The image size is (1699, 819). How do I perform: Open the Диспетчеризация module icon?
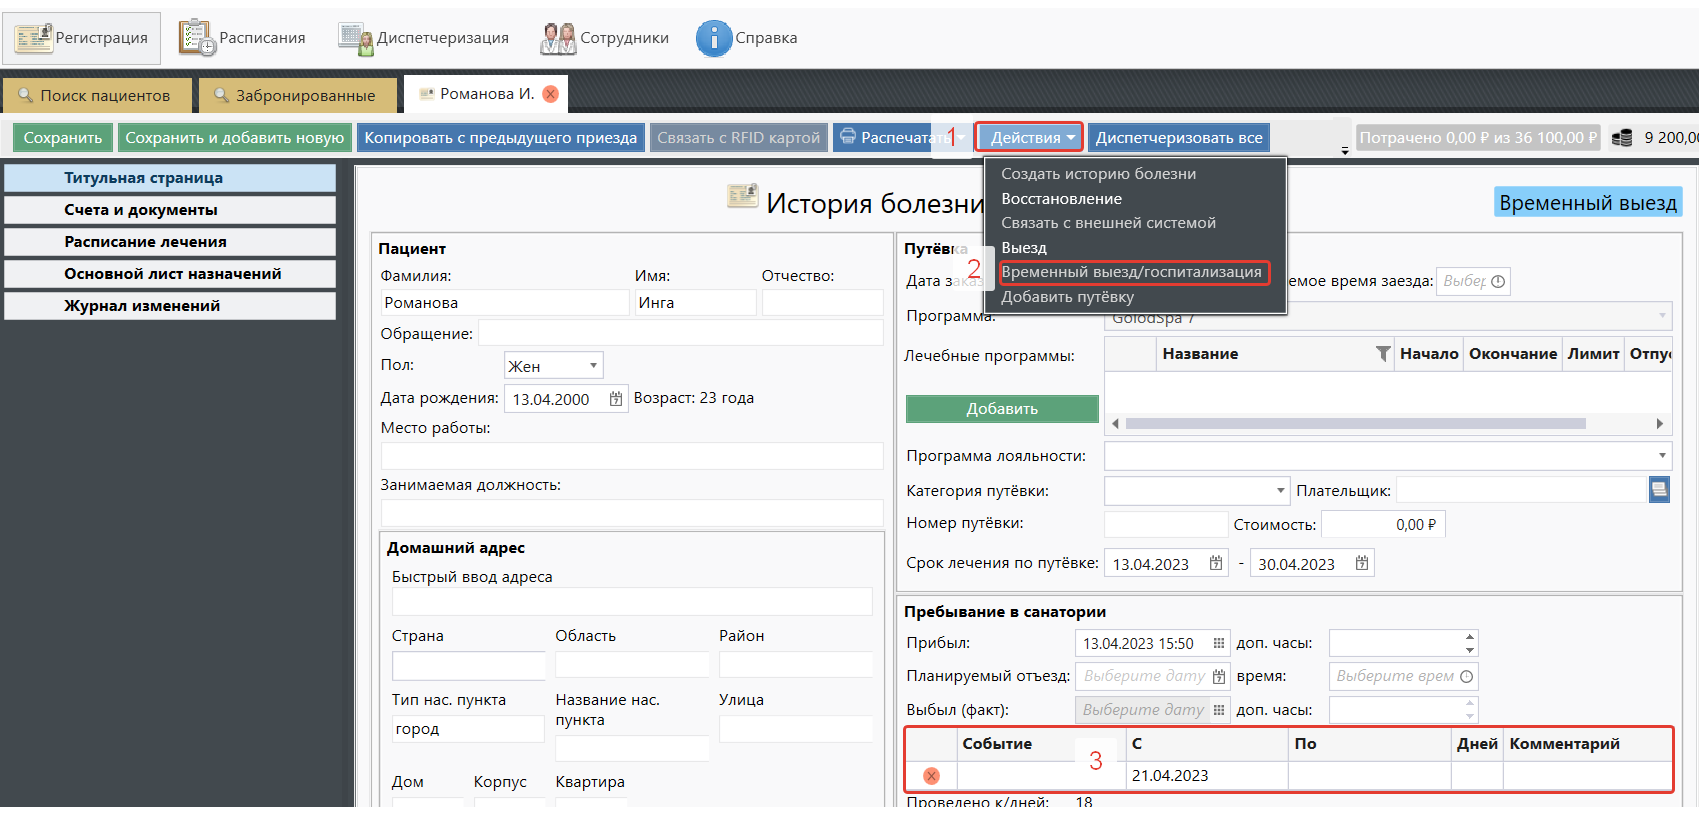pyautogui.click(x=355, y=38)
